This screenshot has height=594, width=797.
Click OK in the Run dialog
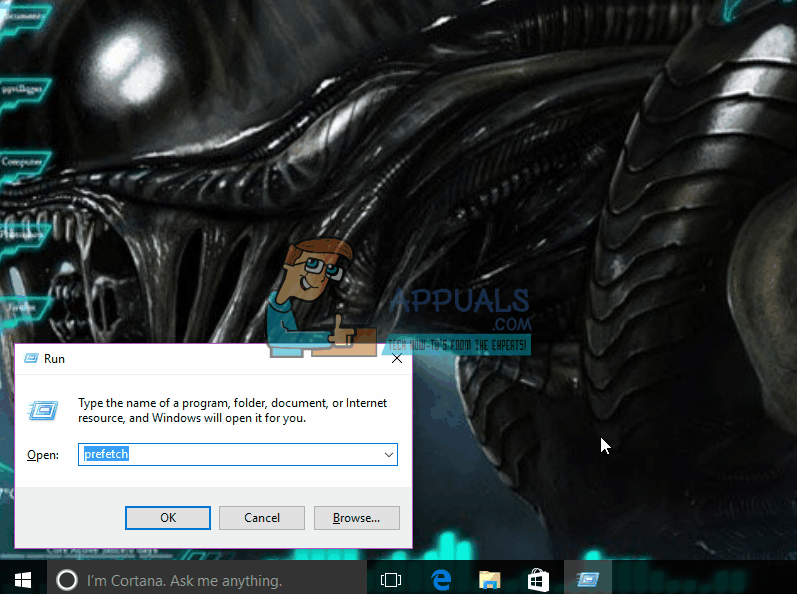[x=168, y=518]
